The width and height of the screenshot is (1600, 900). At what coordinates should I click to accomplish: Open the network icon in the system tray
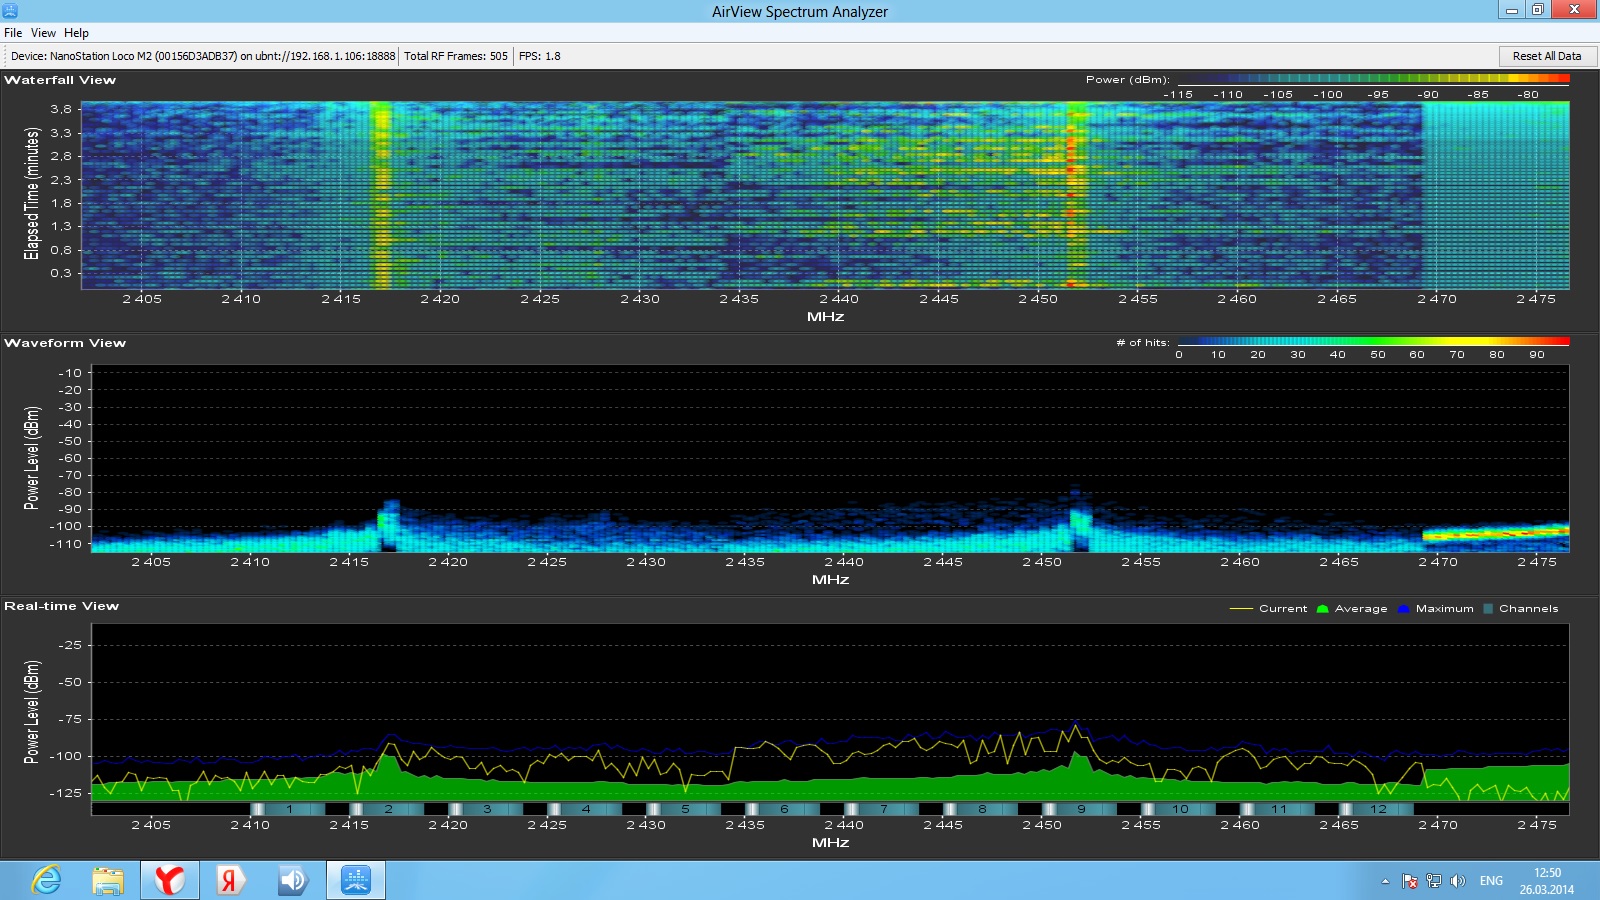click(x=1434, y=881)
